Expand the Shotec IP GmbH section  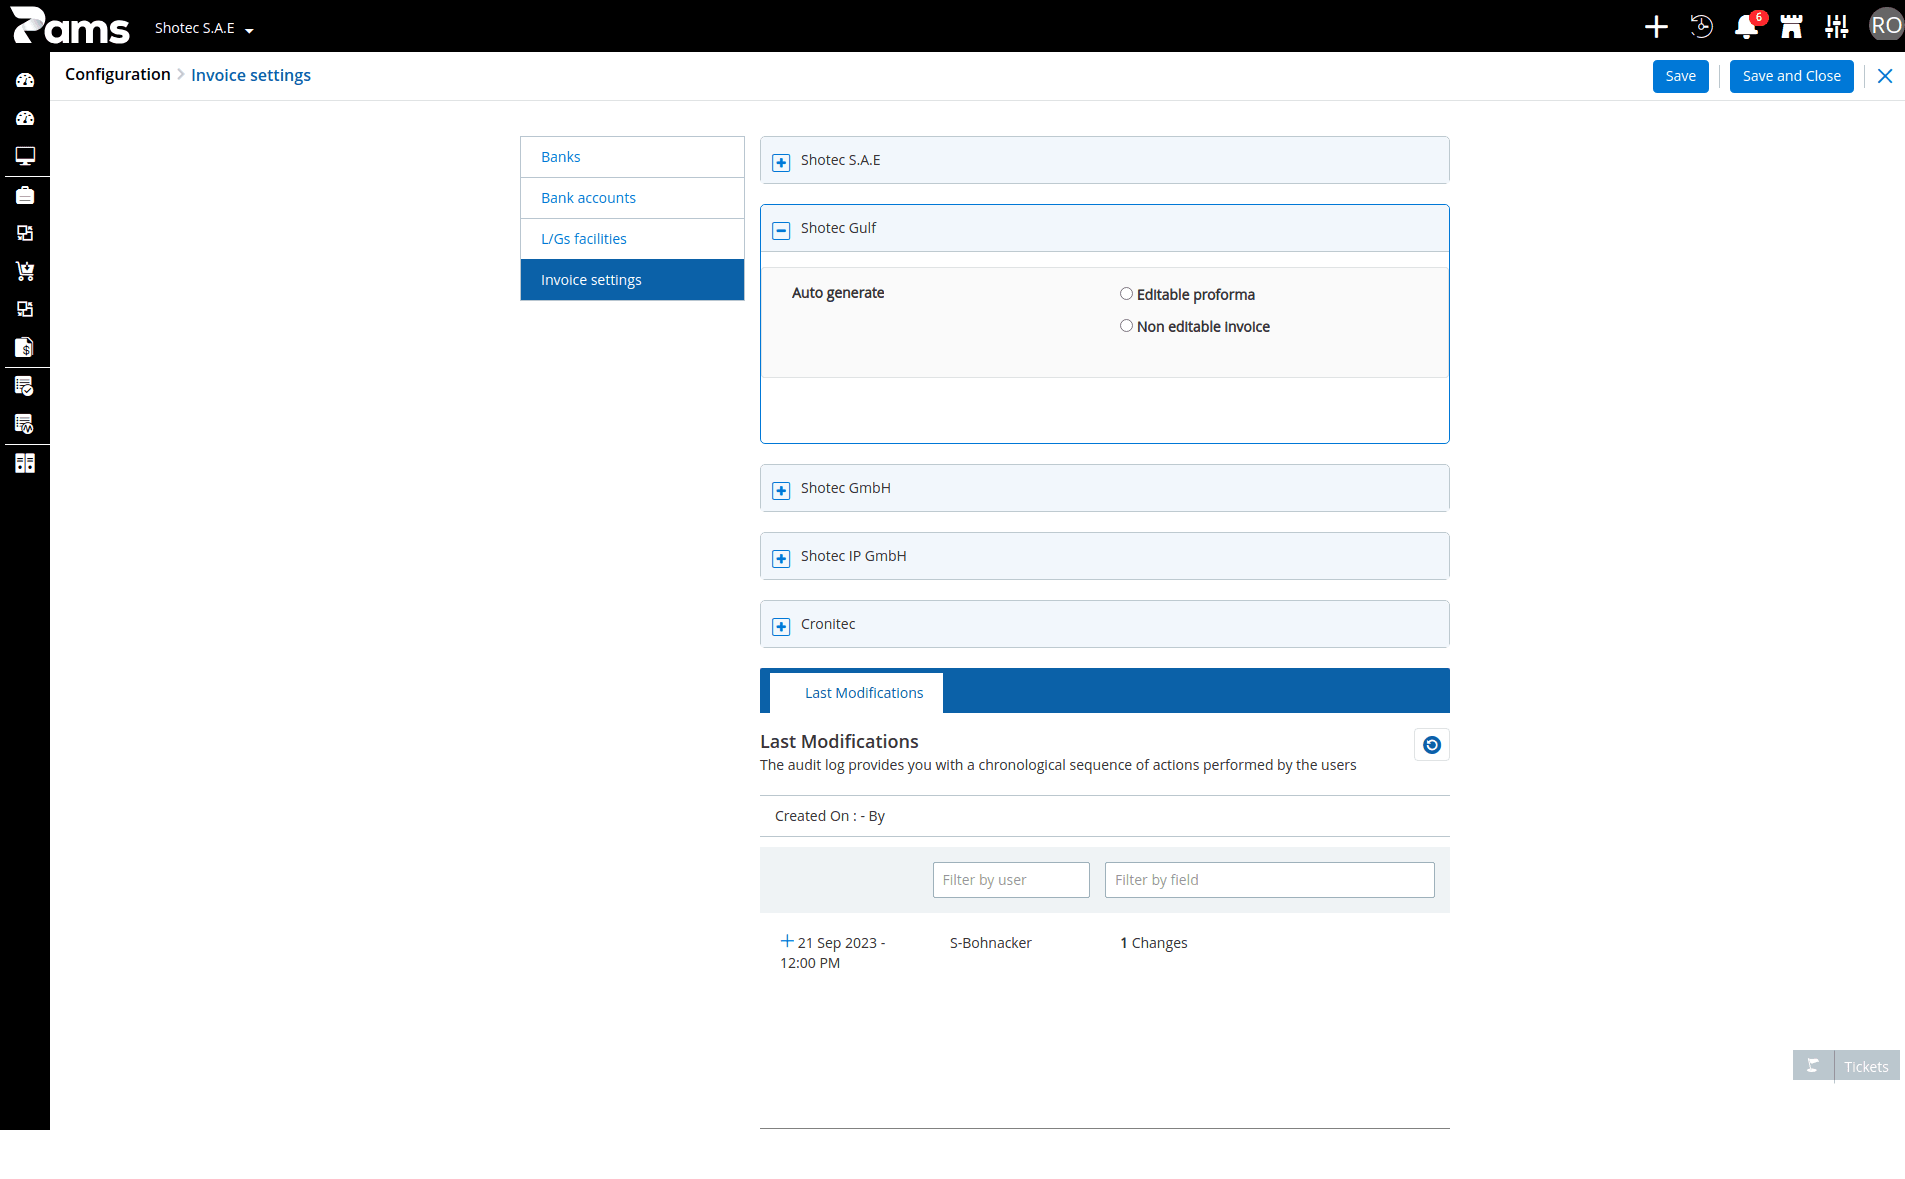coord(782,558)
